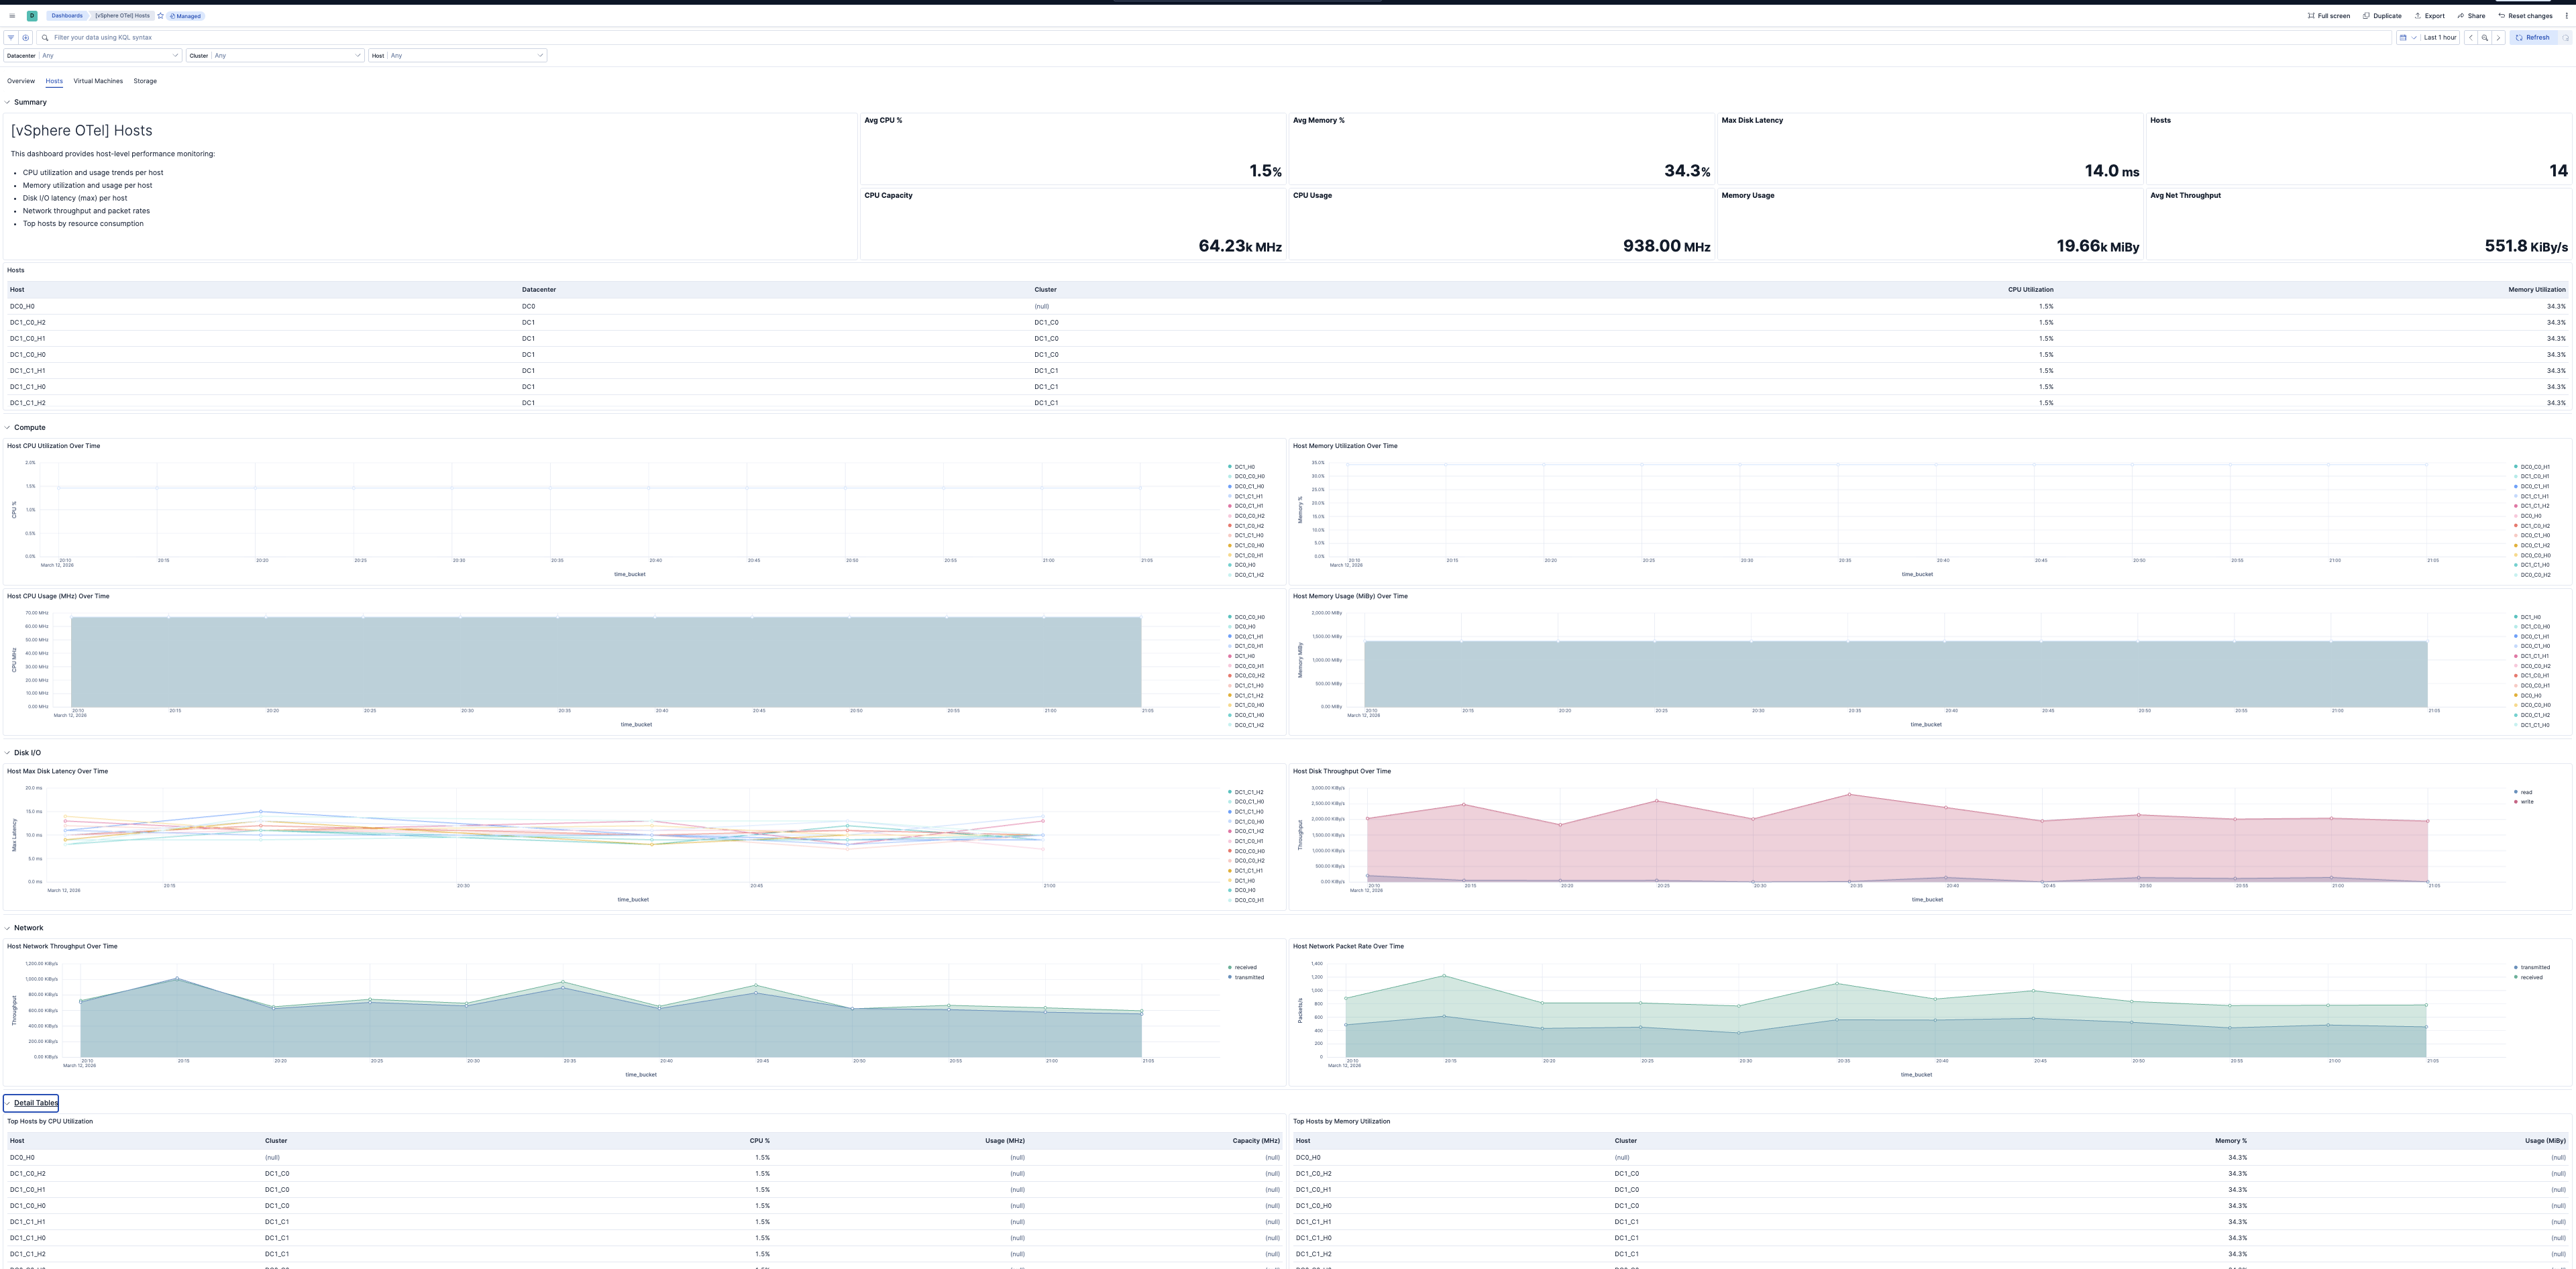
Task: Open the Dashboards breadcrumb link
Action: (67, 15)
